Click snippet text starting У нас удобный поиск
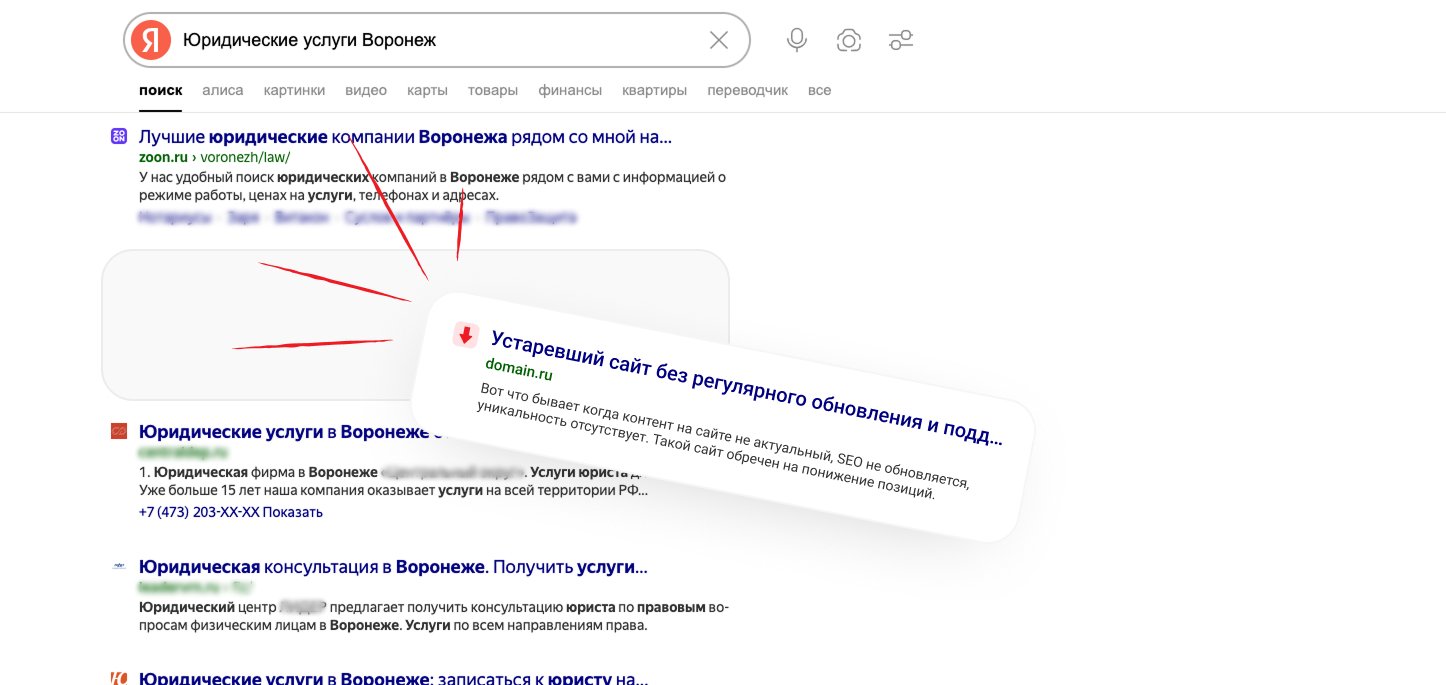Viewport: 1446px width, 685px height. pyautogui.click(x=432, y=186)
